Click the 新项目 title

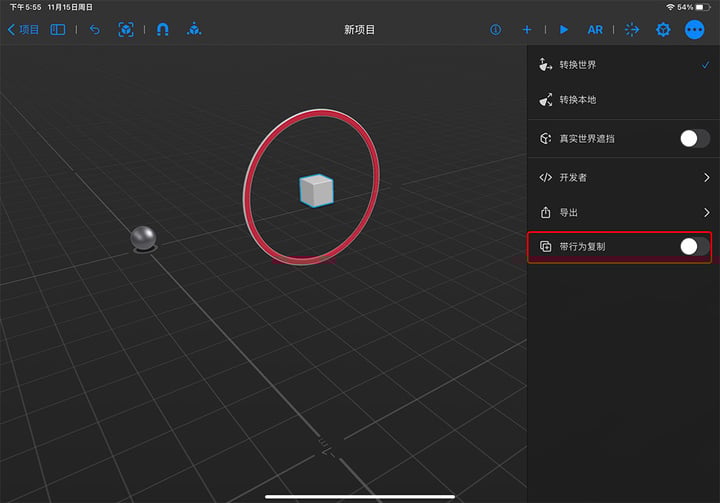coord(360,30)
